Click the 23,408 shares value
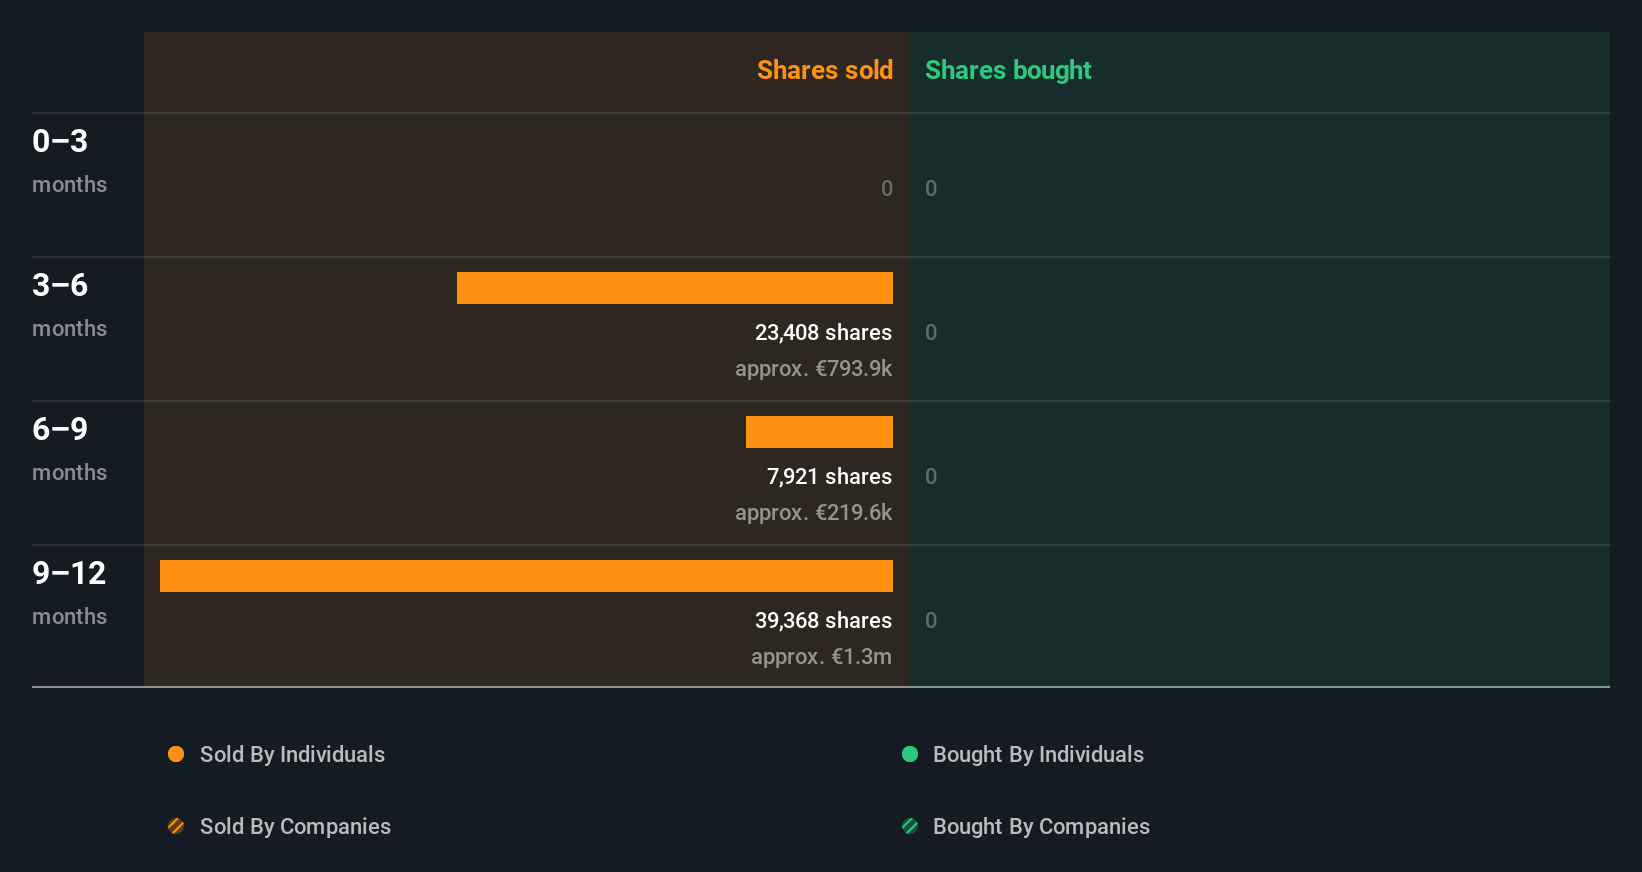Image resolution: width=1642 pixels, height=872 pixels. point(823,332)
